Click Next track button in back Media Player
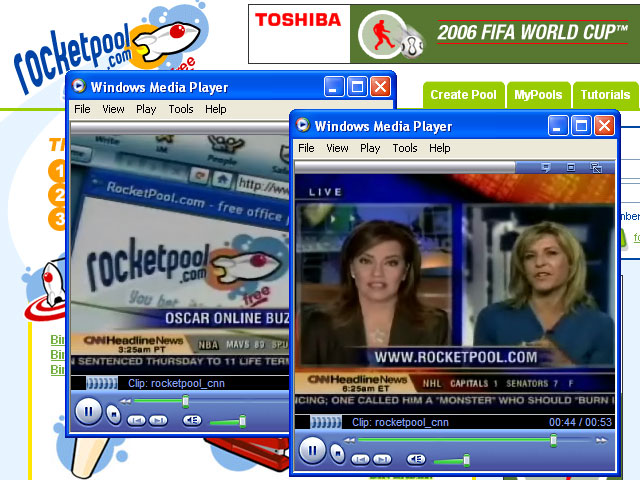This screenshot has width=640, height=480. (x=158, y=420)
